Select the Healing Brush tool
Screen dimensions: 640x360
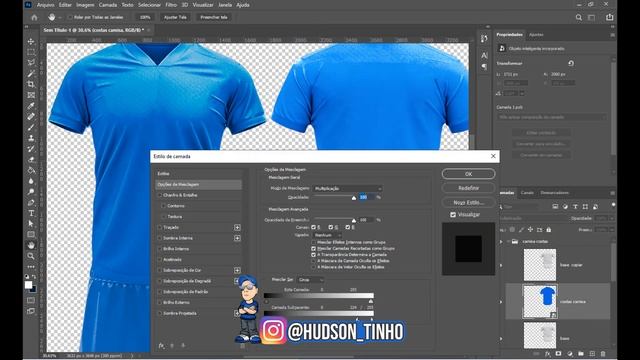(31, 116)
